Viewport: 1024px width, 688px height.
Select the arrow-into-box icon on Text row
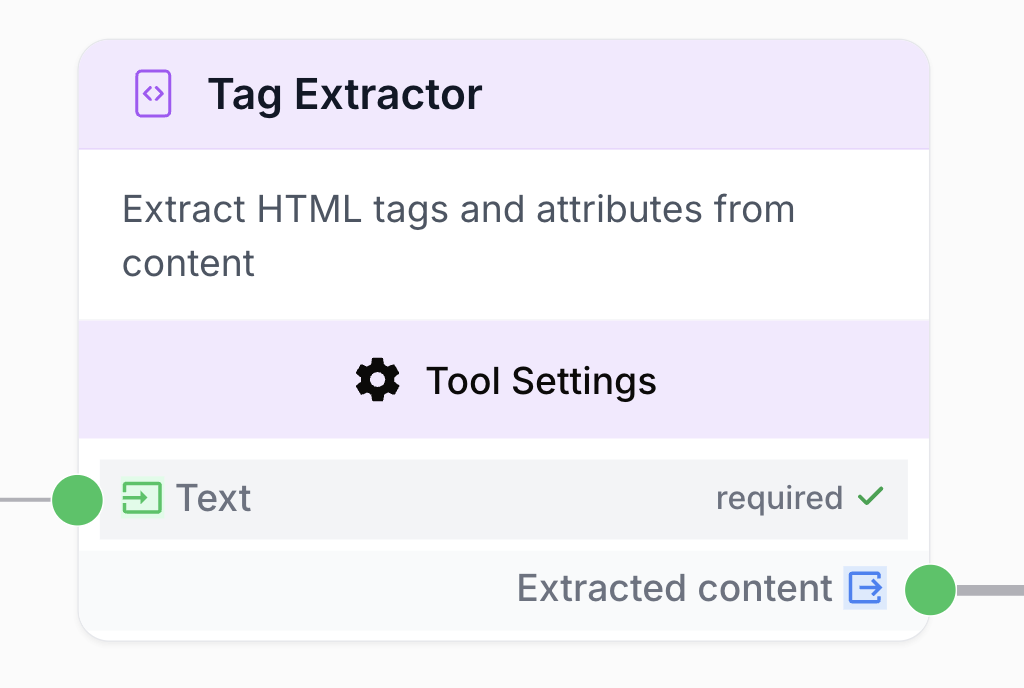pos(142,497)
